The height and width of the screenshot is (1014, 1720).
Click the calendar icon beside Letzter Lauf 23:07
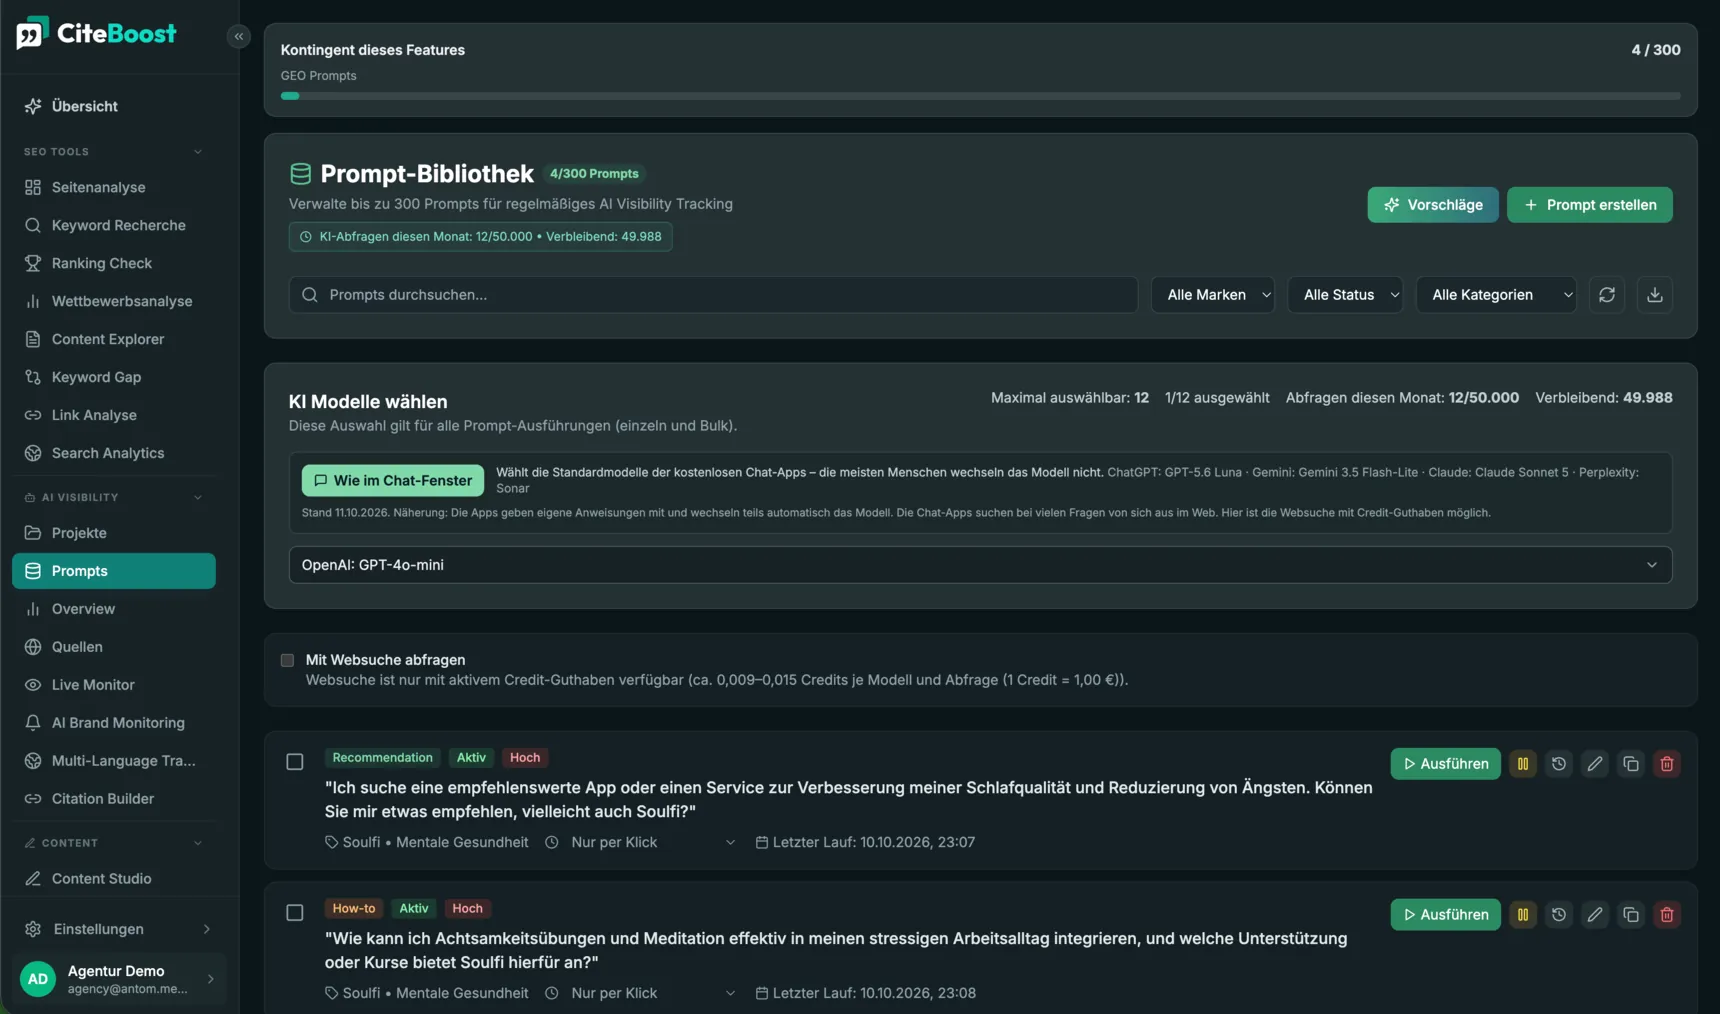[x=762, y=843]
